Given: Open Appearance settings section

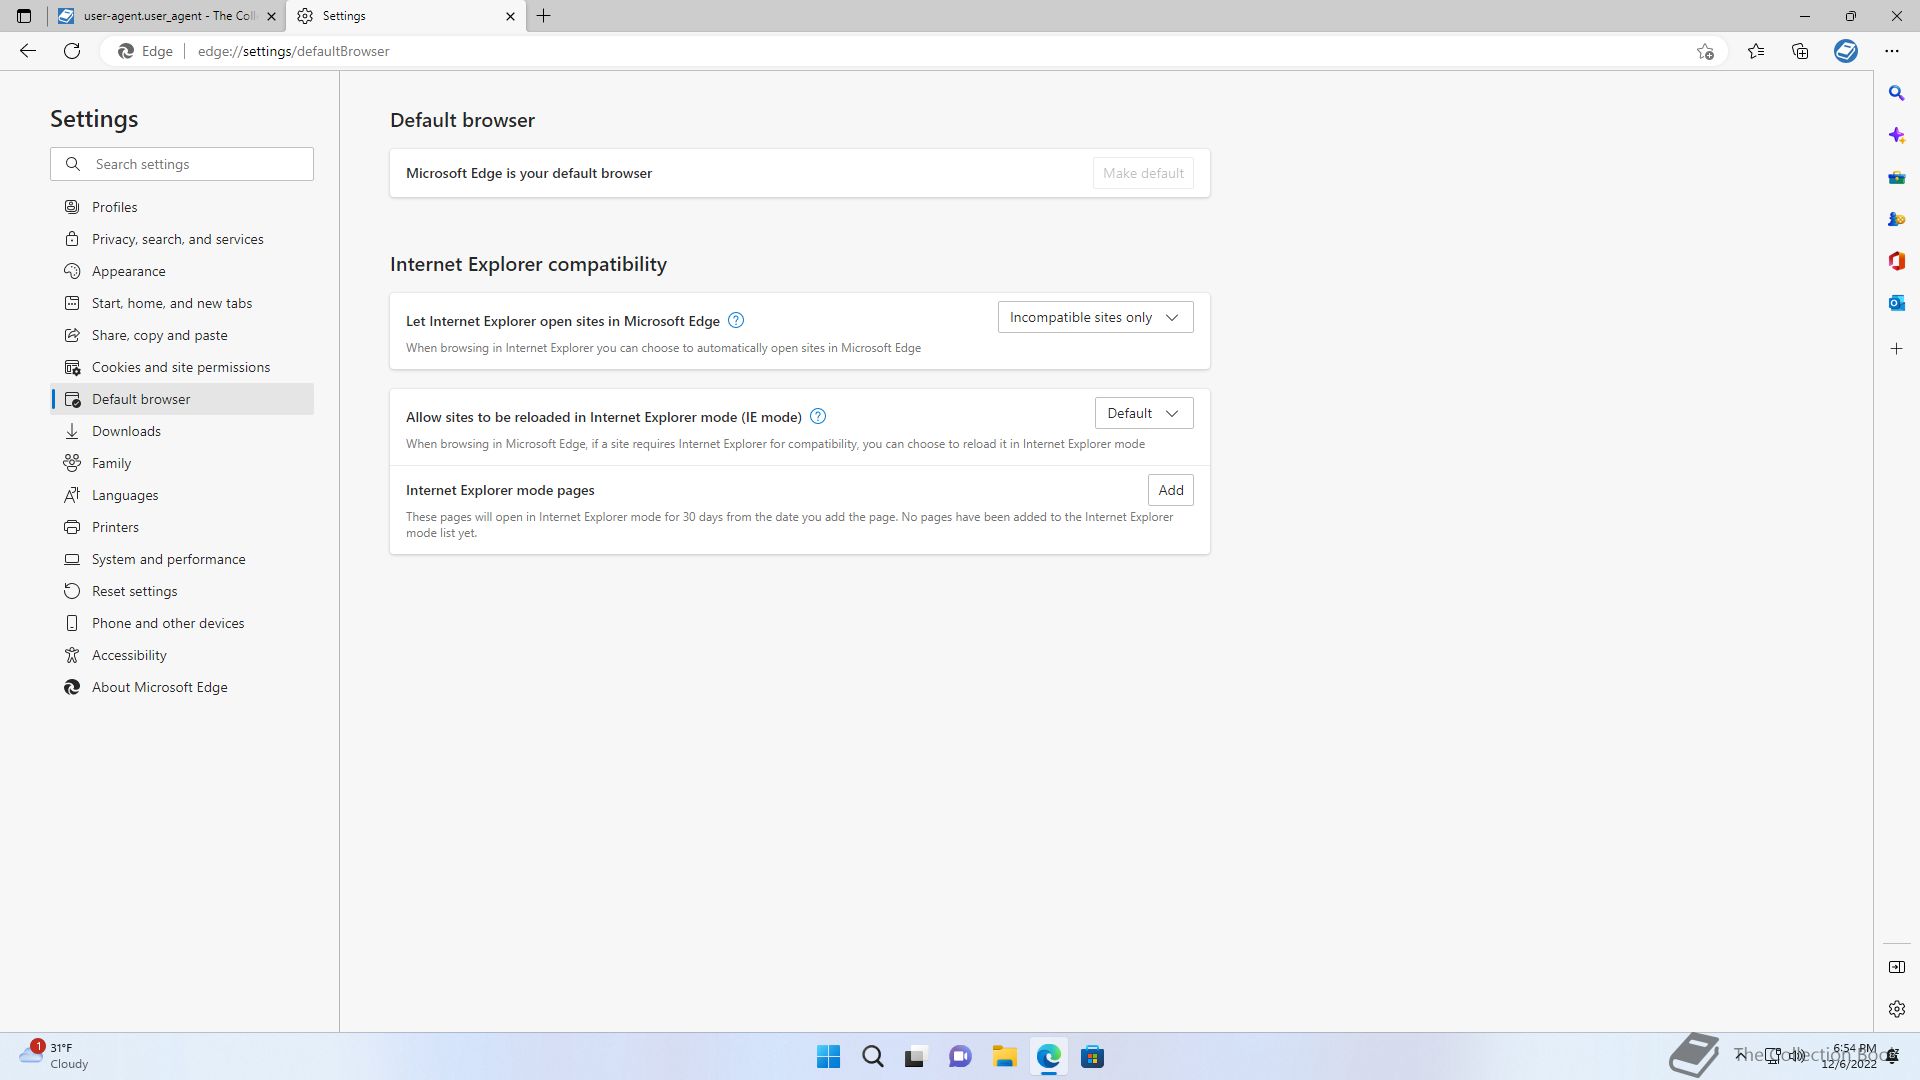Looking at the screenshot, I should (182, 271).
